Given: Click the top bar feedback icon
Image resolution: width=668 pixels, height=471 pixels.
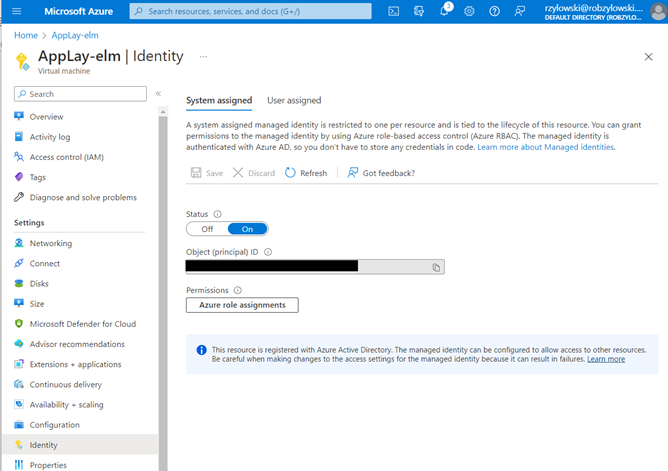Looking at the screenshot, I should pos(519,11).
